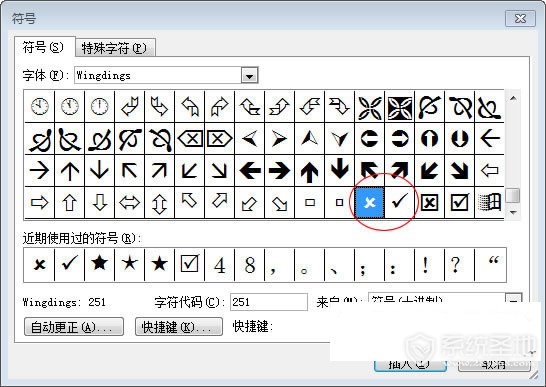Pick recently used digit 8
546x387 pixels.
(250, 265)
